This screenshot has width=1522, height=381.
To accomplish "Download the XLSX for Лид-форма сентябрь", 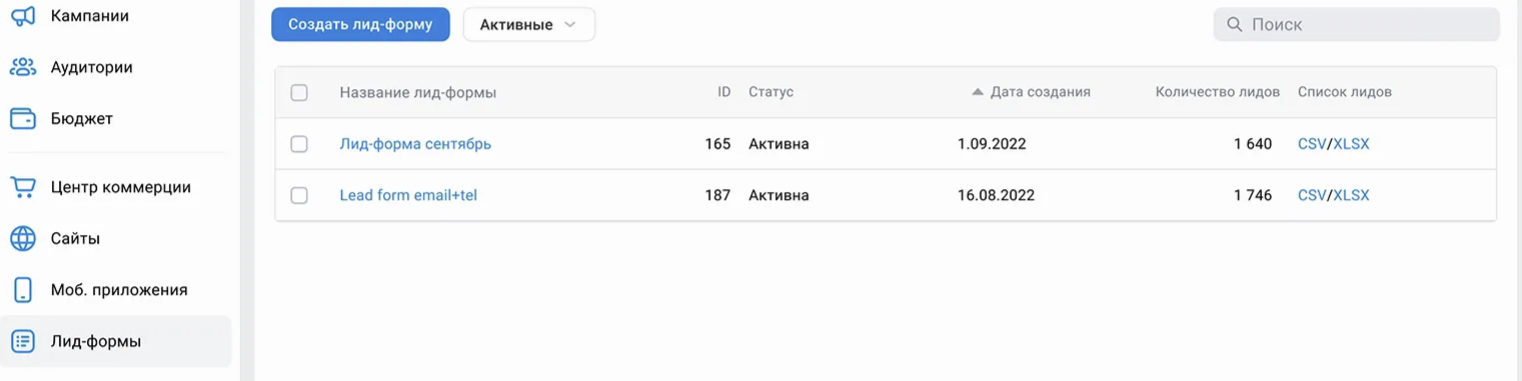I will (x=1351, y=144).
